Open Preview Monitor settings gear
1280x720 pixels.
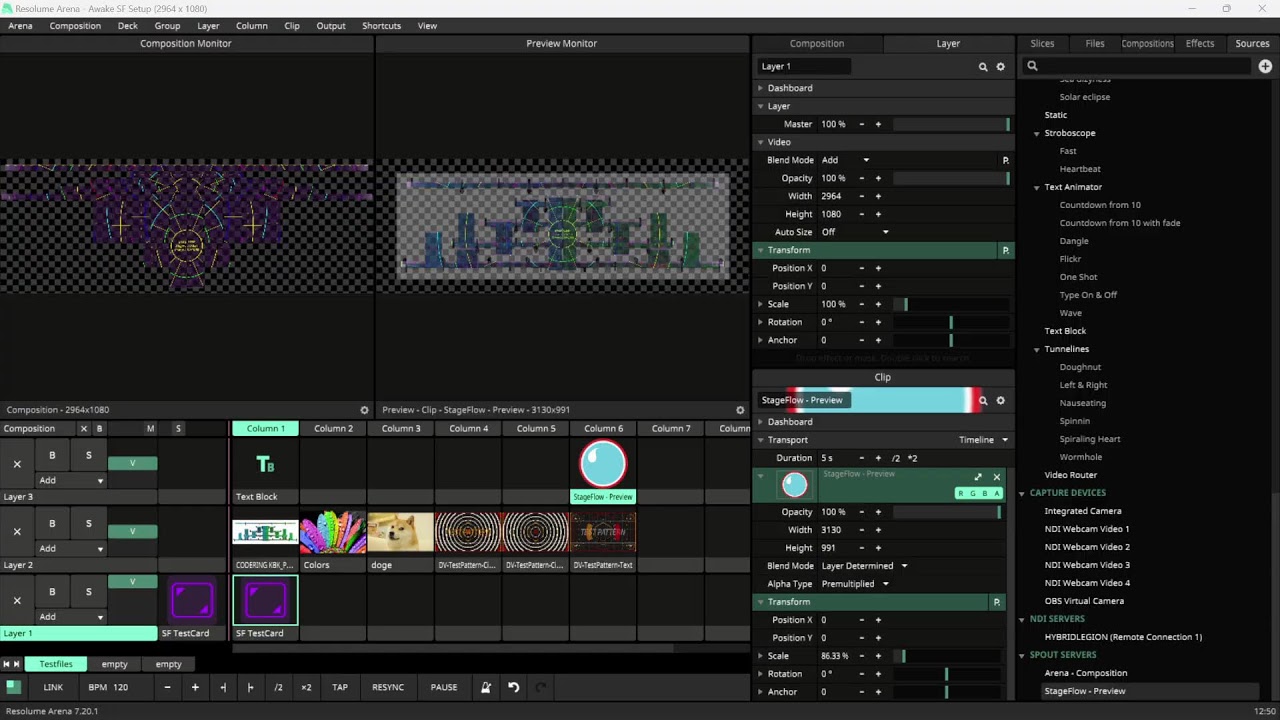coord(740,410)
